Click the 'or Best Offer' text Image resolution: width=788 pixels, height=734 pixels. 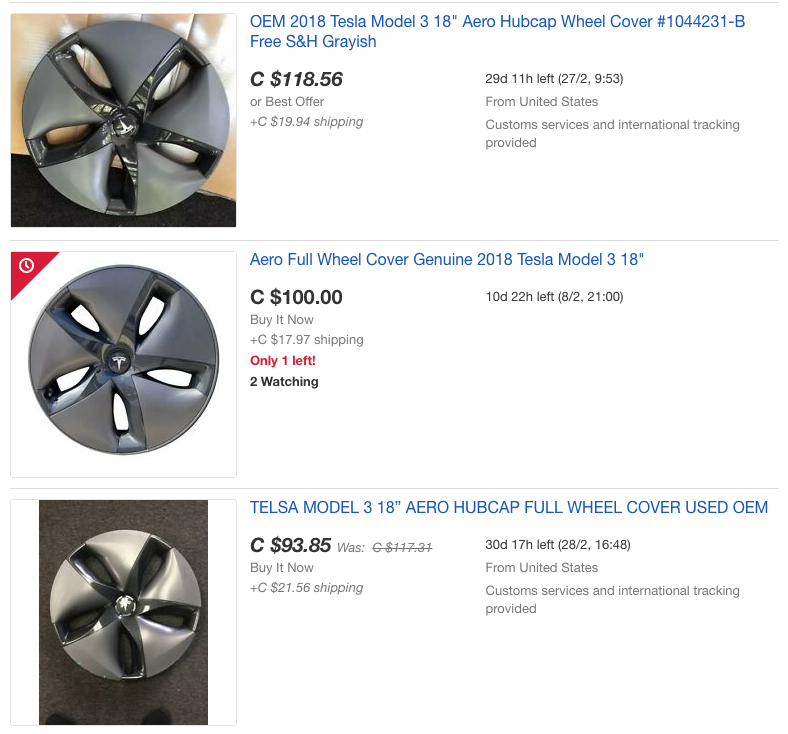click(x=287, y=102)
